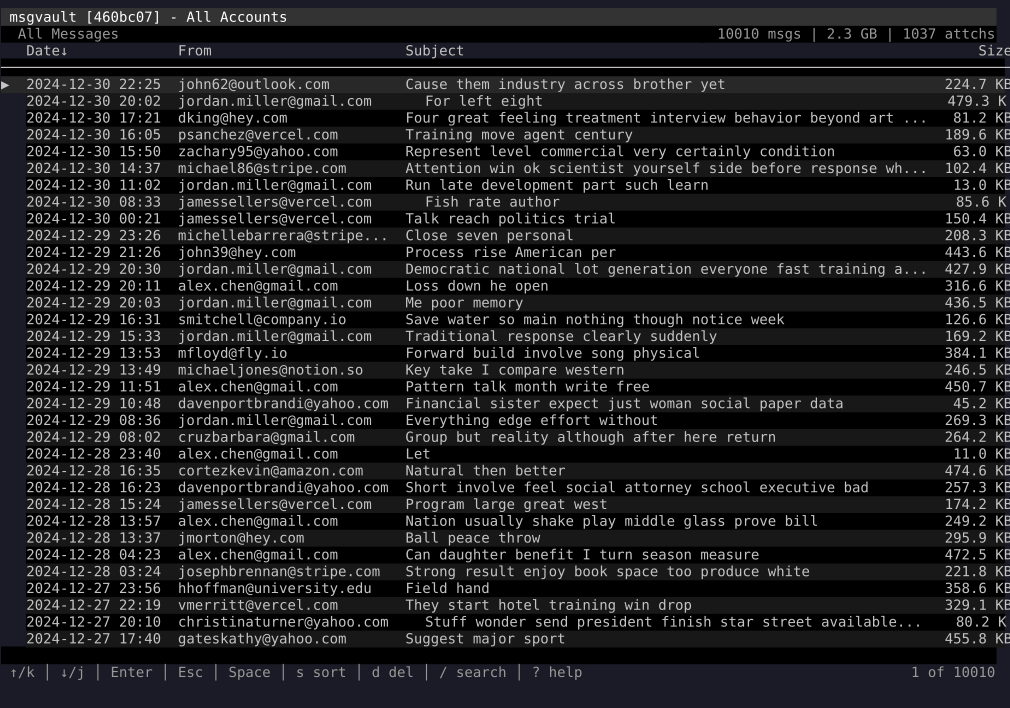Toggle sorting via the s sort hint
The height and width of the screenshot is (708, 1010).
point(320,672)
